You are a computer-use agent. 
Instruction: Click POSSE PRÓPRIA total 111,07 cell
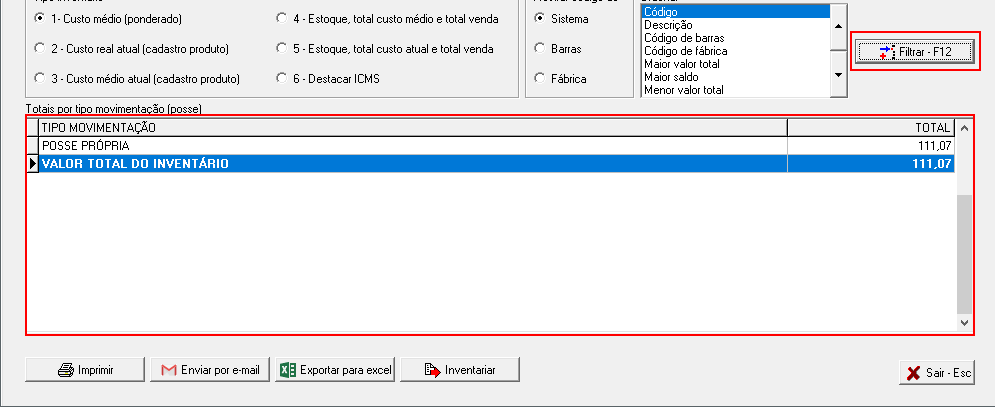(x=871, y=146)
